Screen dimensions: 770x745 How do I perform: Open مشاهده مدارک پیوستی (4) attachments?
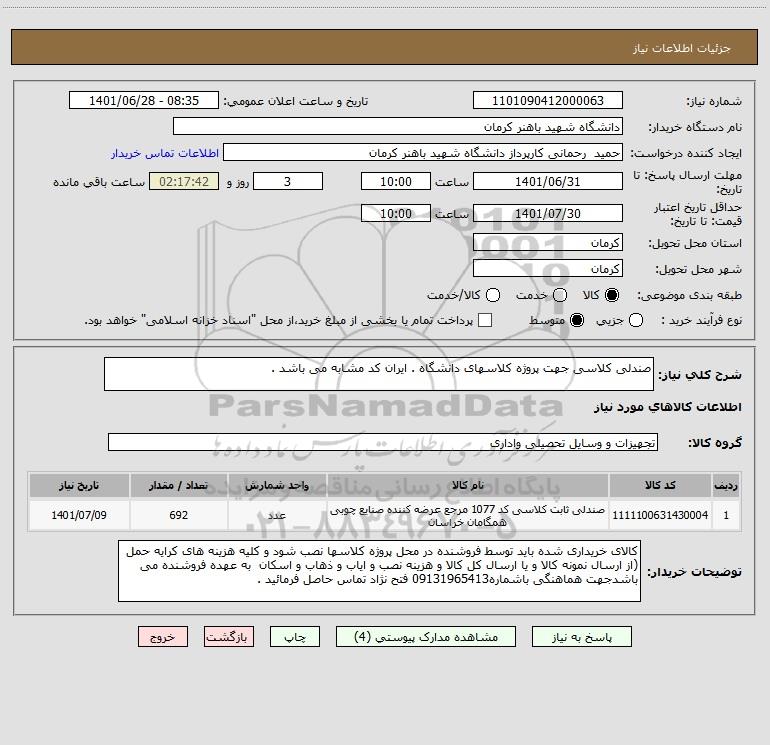[426, 637]
